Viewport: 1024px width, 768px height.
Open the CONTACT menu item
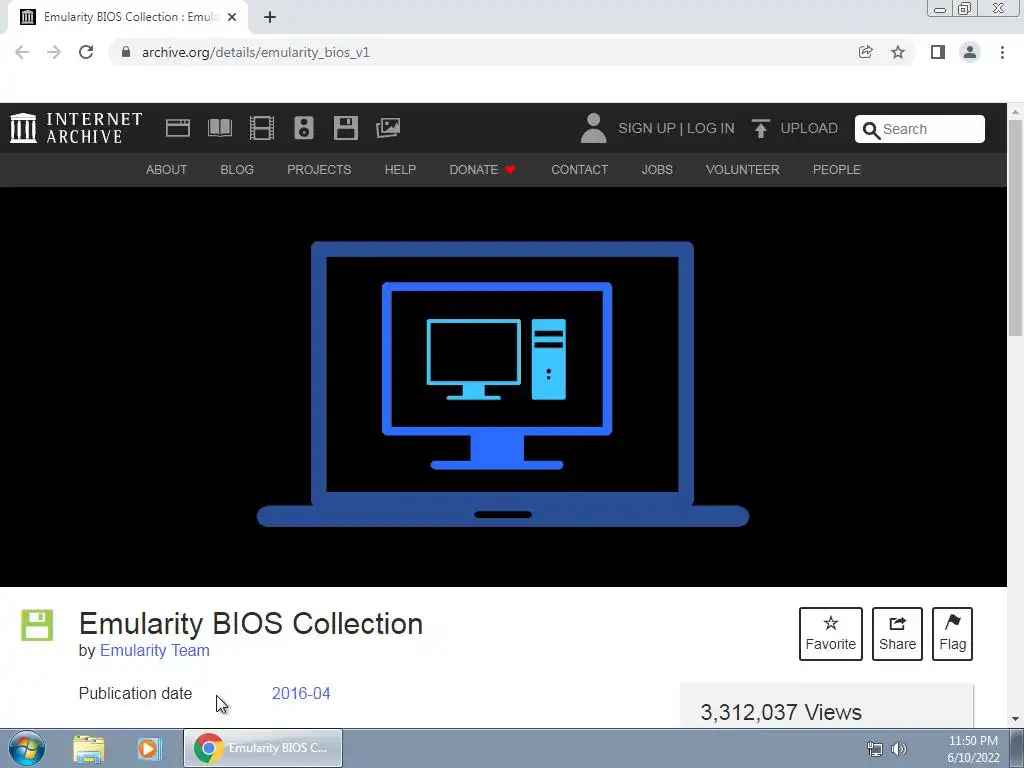[x=579, y=170]
